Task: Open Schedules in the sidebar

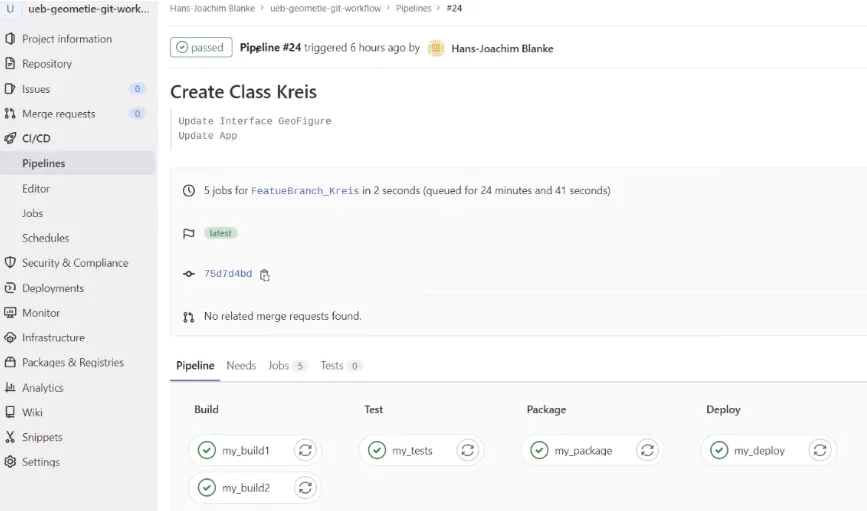Action: pos(45,238)
